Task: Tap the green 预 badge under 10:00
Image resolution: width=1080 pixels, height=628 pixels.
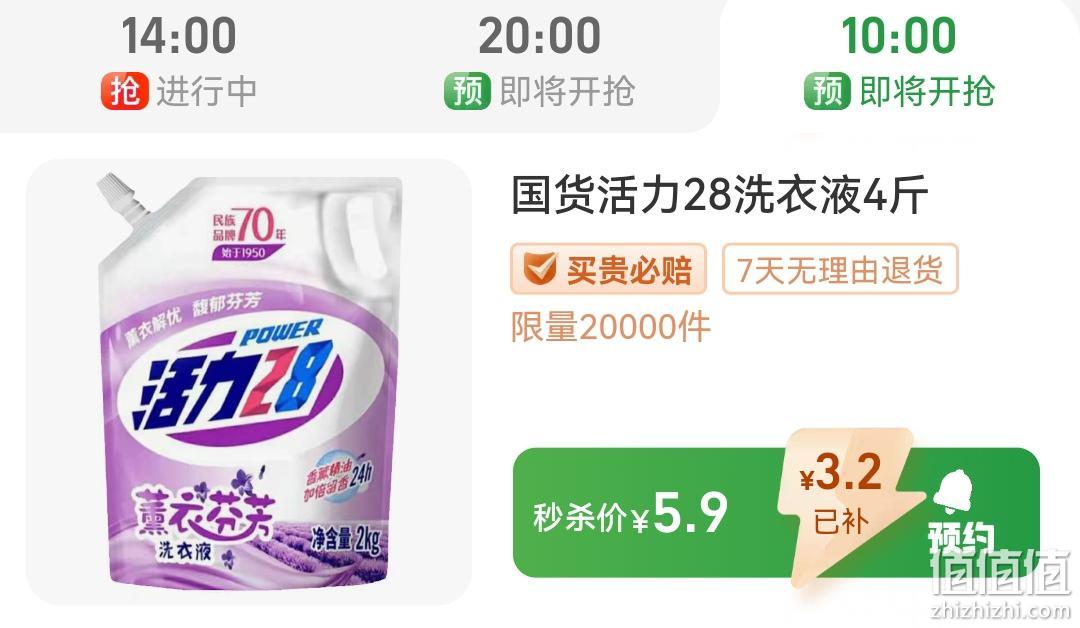Action: pyautogui.click(x=827, y=91)
